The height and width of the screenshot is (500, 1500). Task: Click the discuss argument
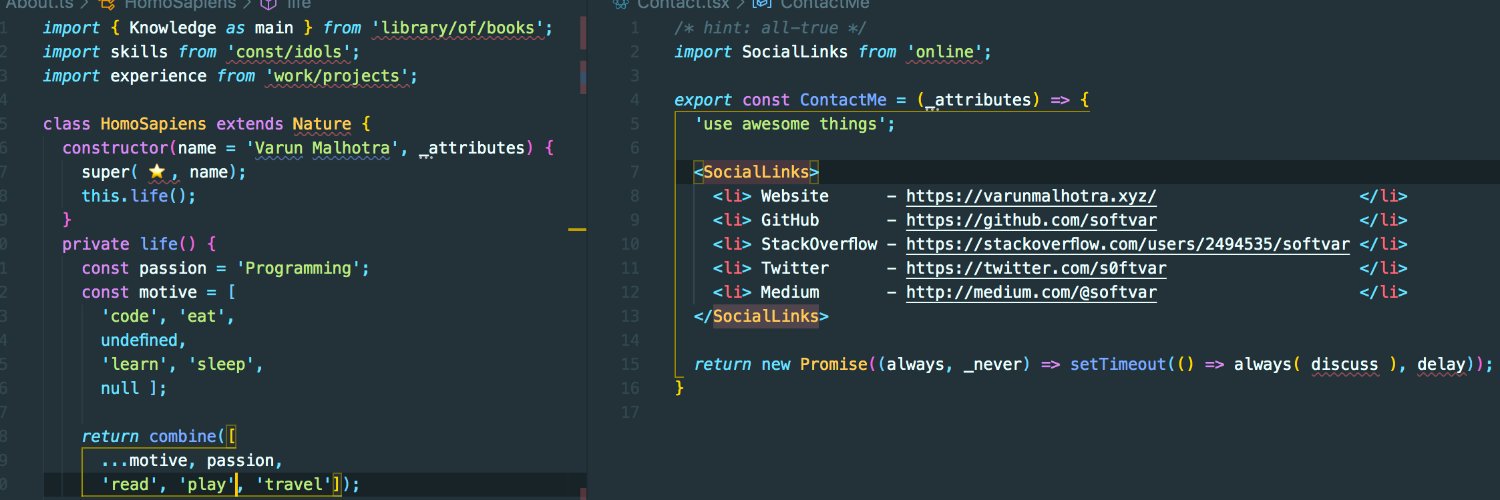tap(1345, 364)
